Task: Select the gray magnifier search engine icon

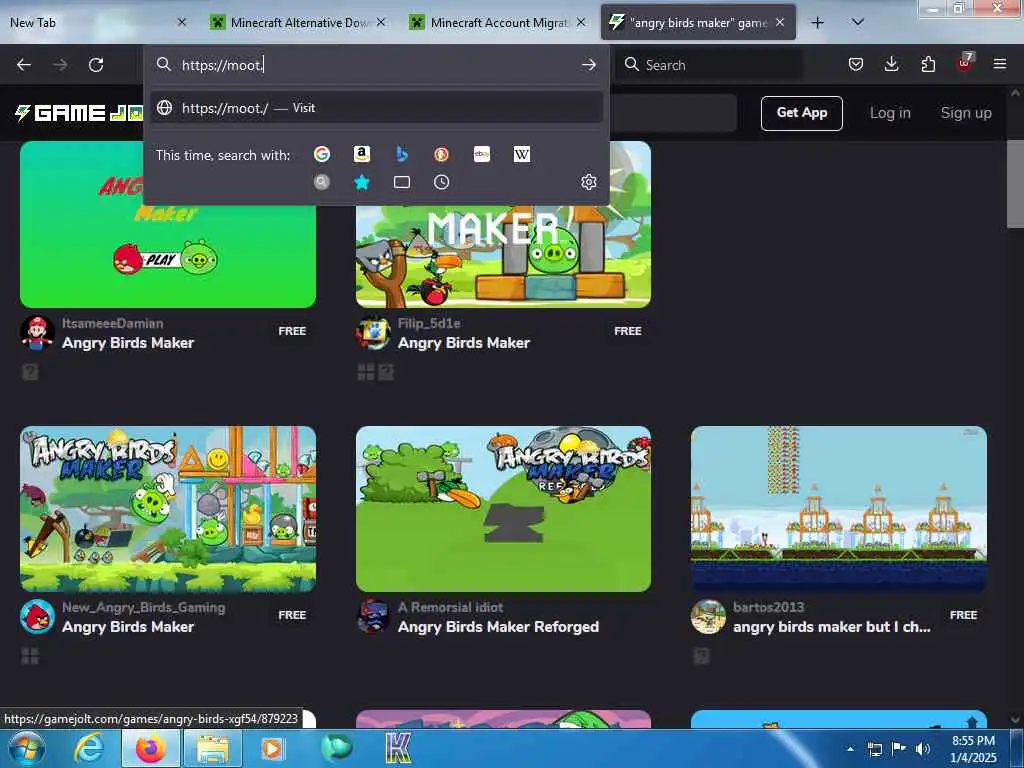Action: pos(321,182)
